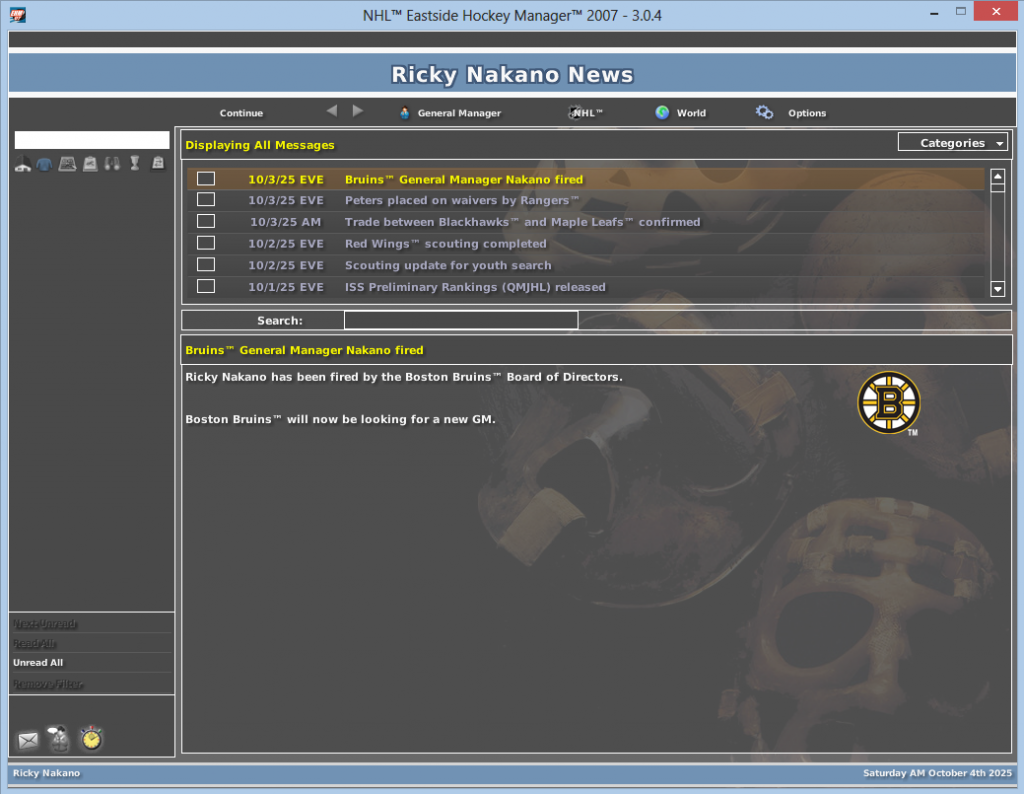The image size is (1024, 794).
Task: Click the General Manager figure icon
Action: pyautogui.click(x=405, y=113)
